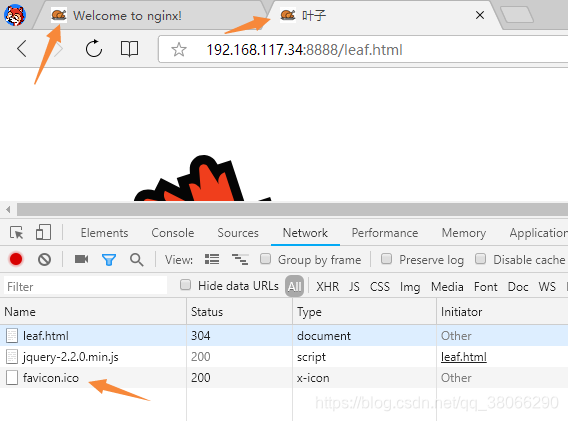
Task: Open network search magnifier icon
Action: point(137,259)
